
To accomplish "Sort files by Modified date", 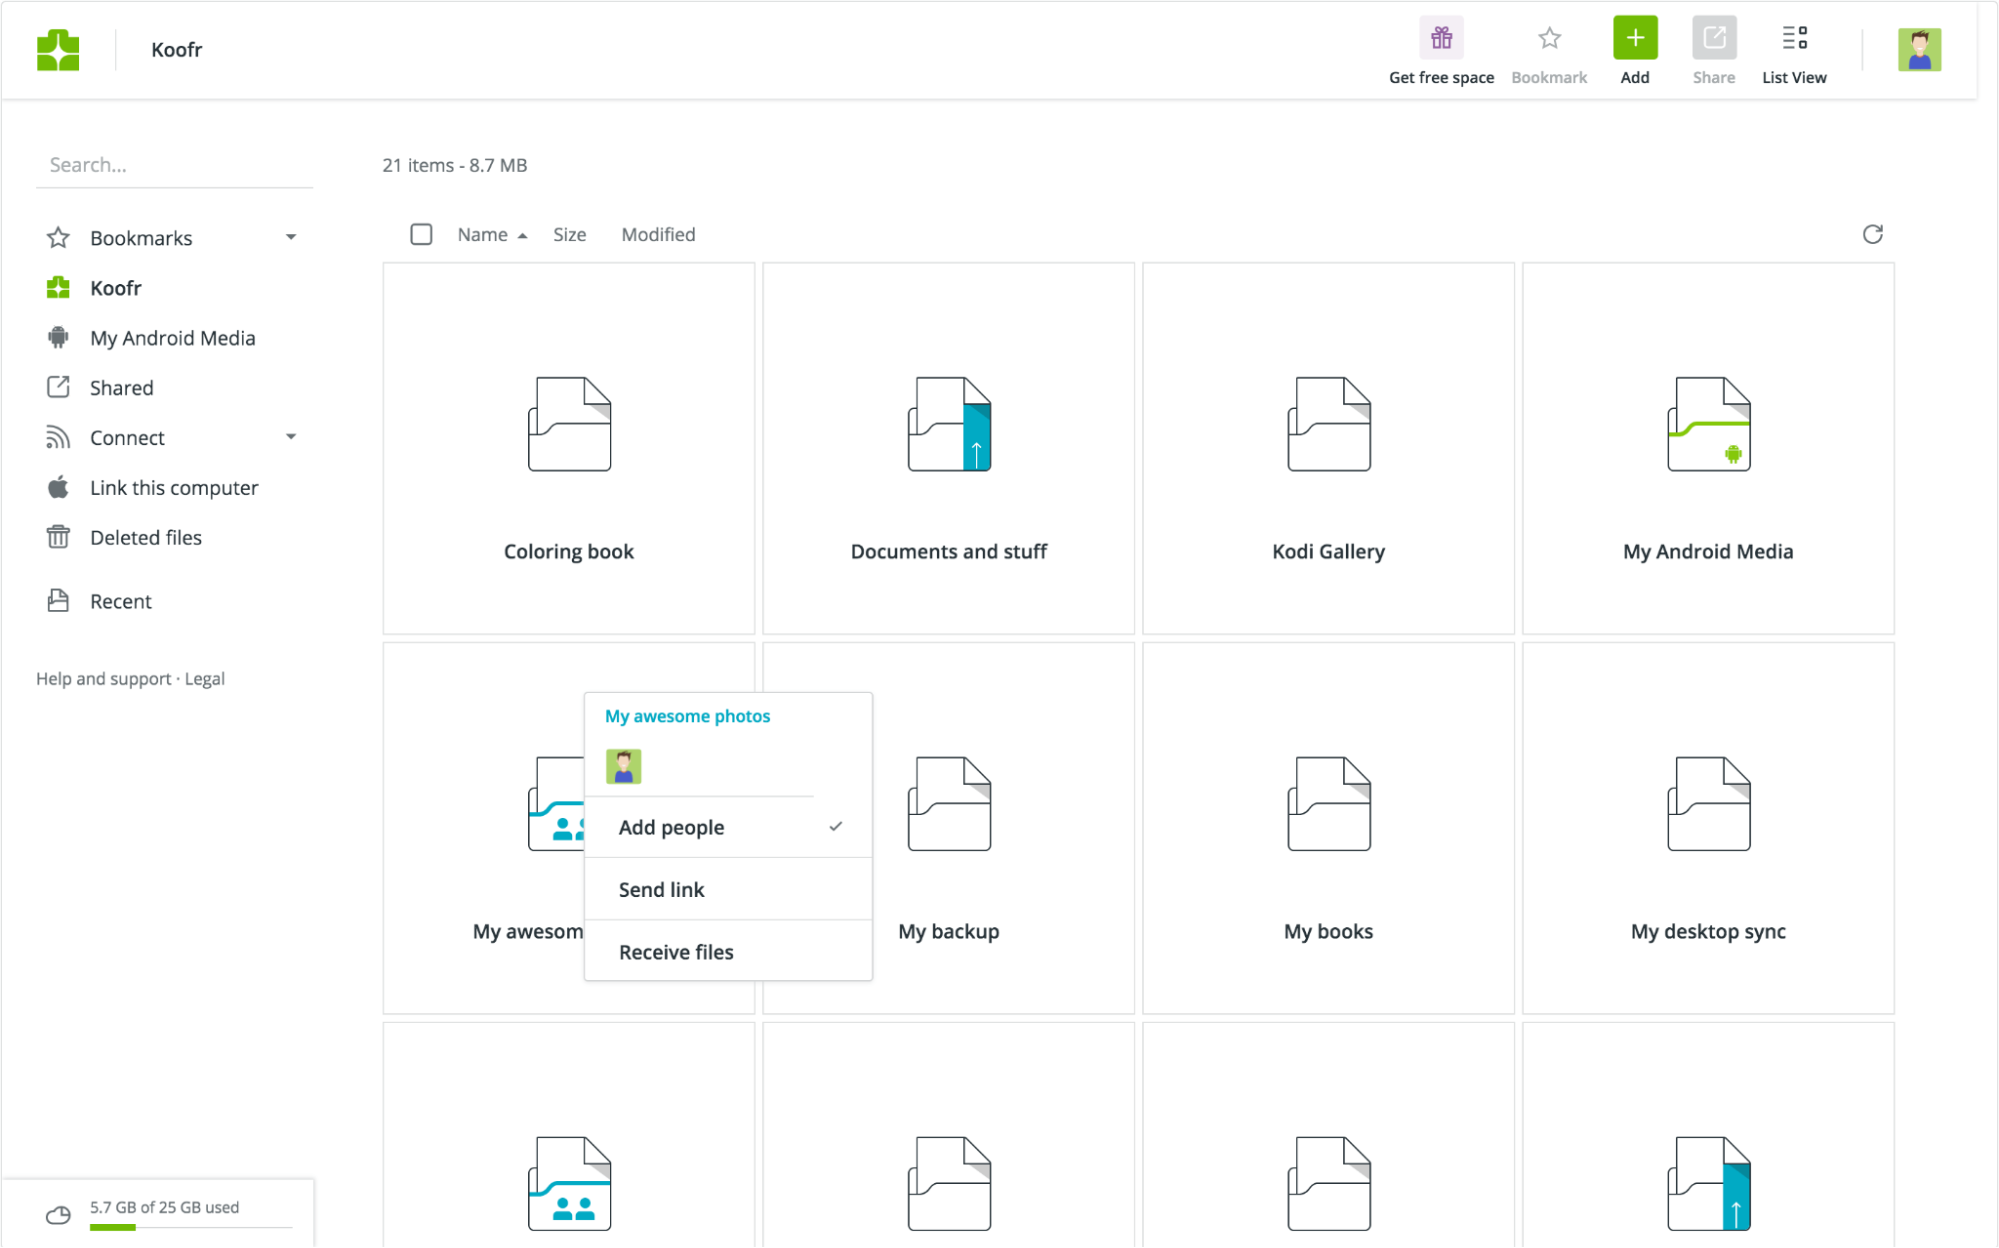I will [x=658, y=234].
